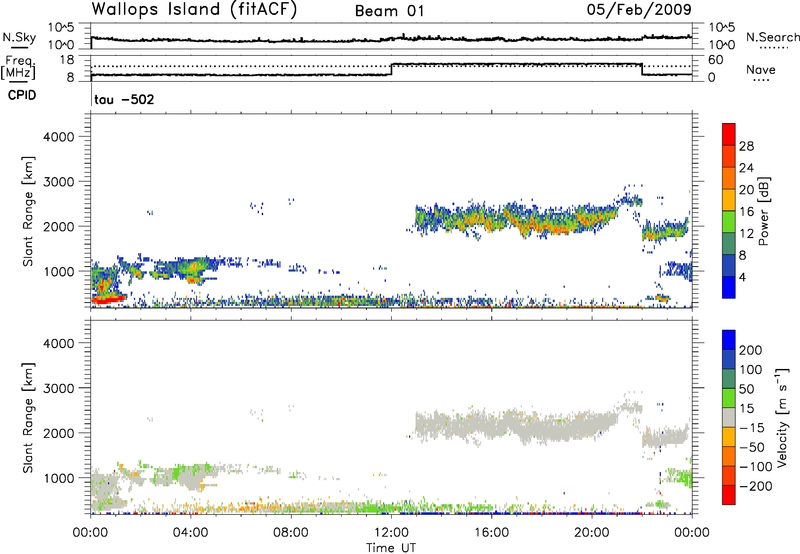Click the 16:00 time tick label

[491, 533]
